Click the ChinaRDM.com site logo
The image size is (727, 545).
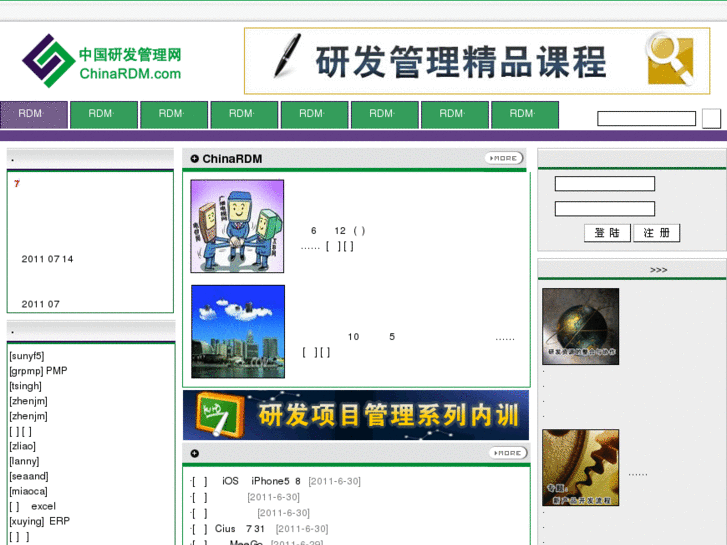tap(102, 61)
